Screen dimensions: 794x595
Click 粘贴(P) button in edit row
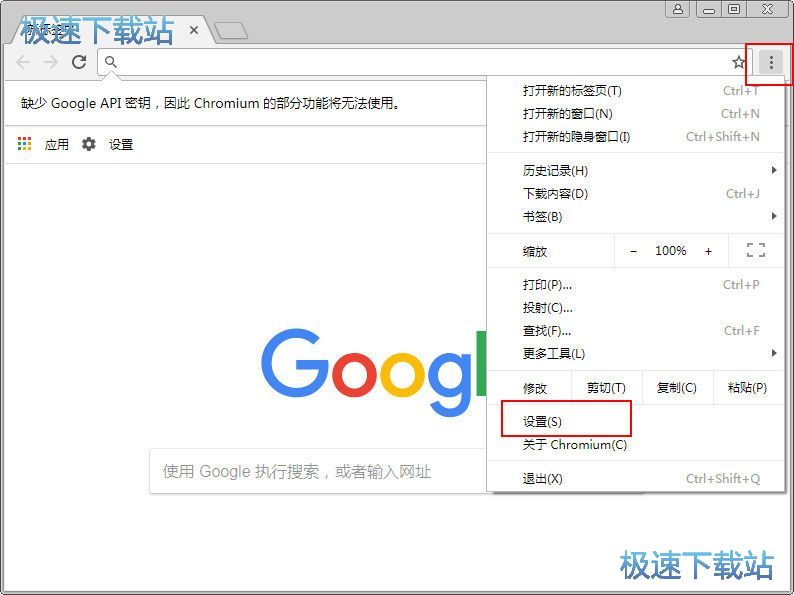click(748, 388)
